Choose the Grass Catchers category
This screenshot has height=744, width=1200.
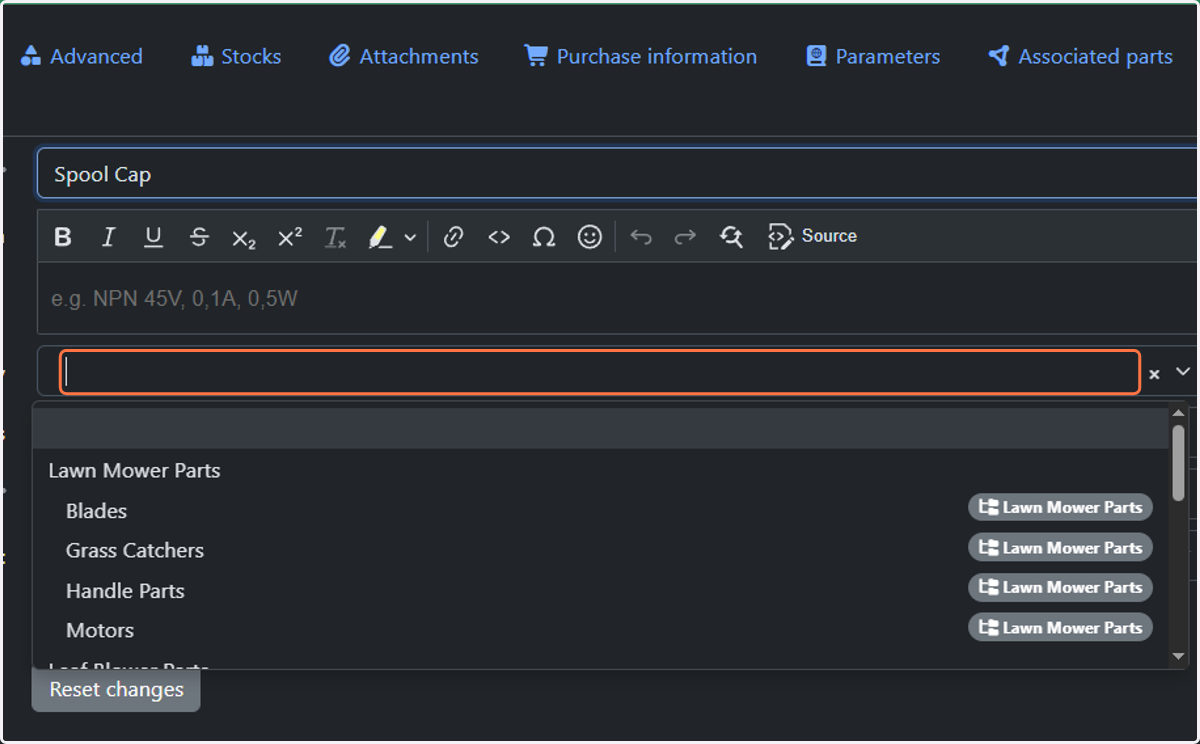(x=600, y=550)
